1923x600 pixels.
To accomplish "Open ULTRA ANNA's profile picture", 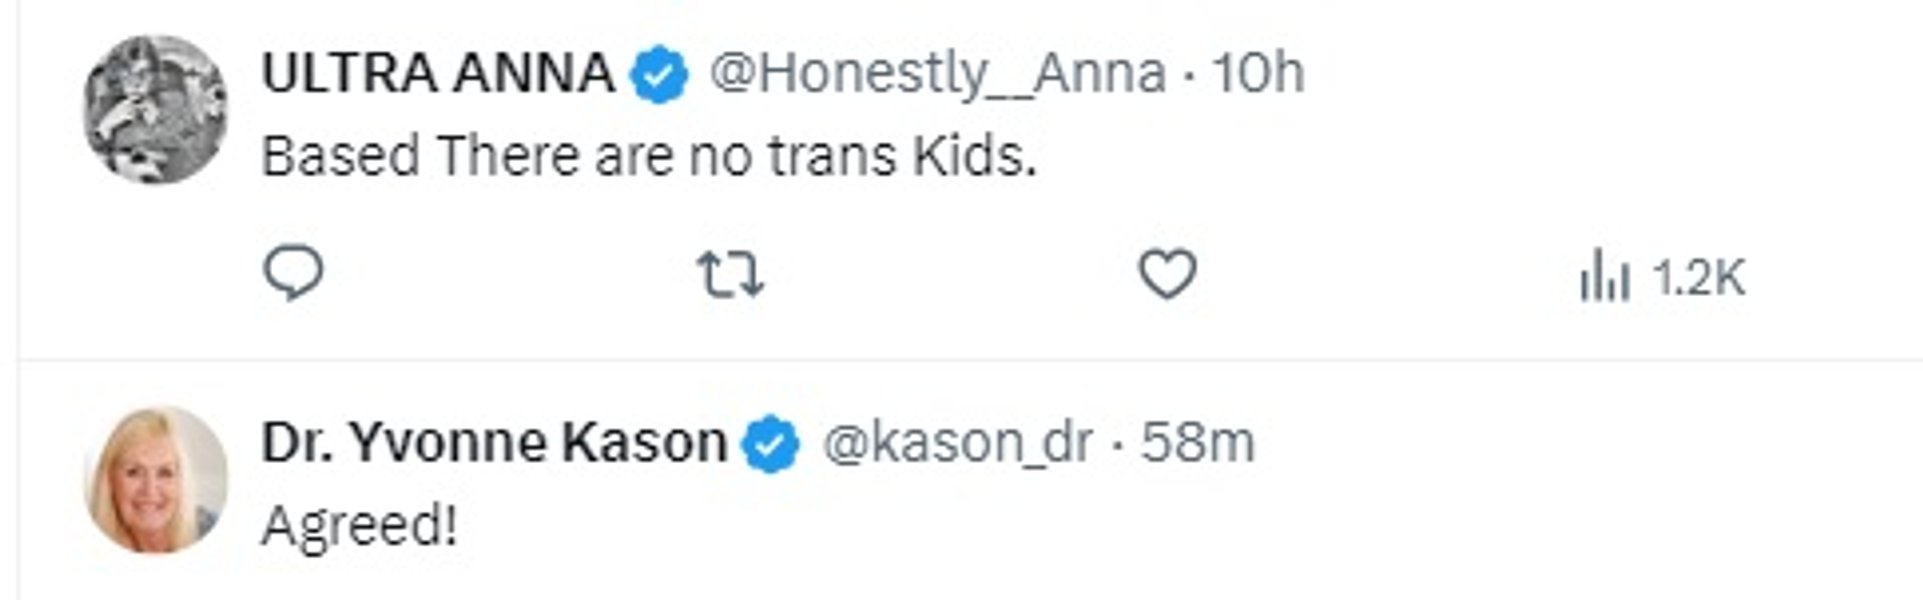I will 155,110.
